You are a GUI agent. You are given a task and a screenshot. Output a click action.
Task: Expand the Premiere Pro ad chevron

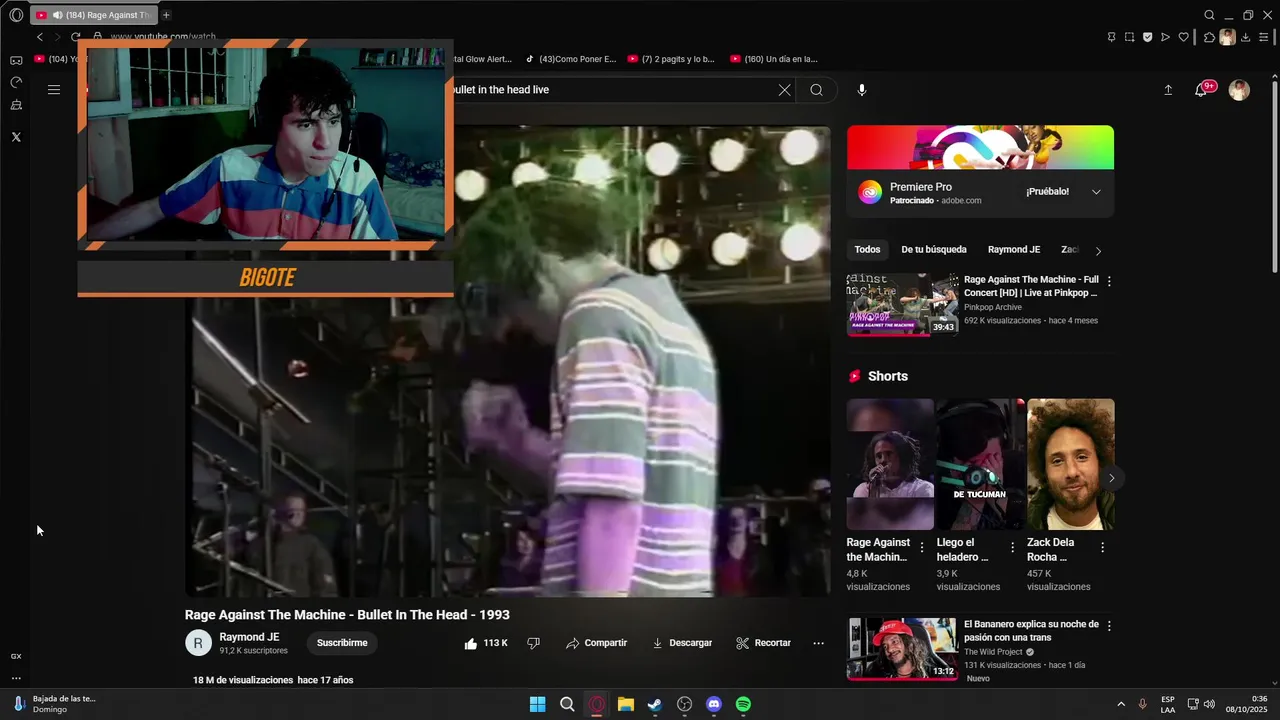point(1096,192)
